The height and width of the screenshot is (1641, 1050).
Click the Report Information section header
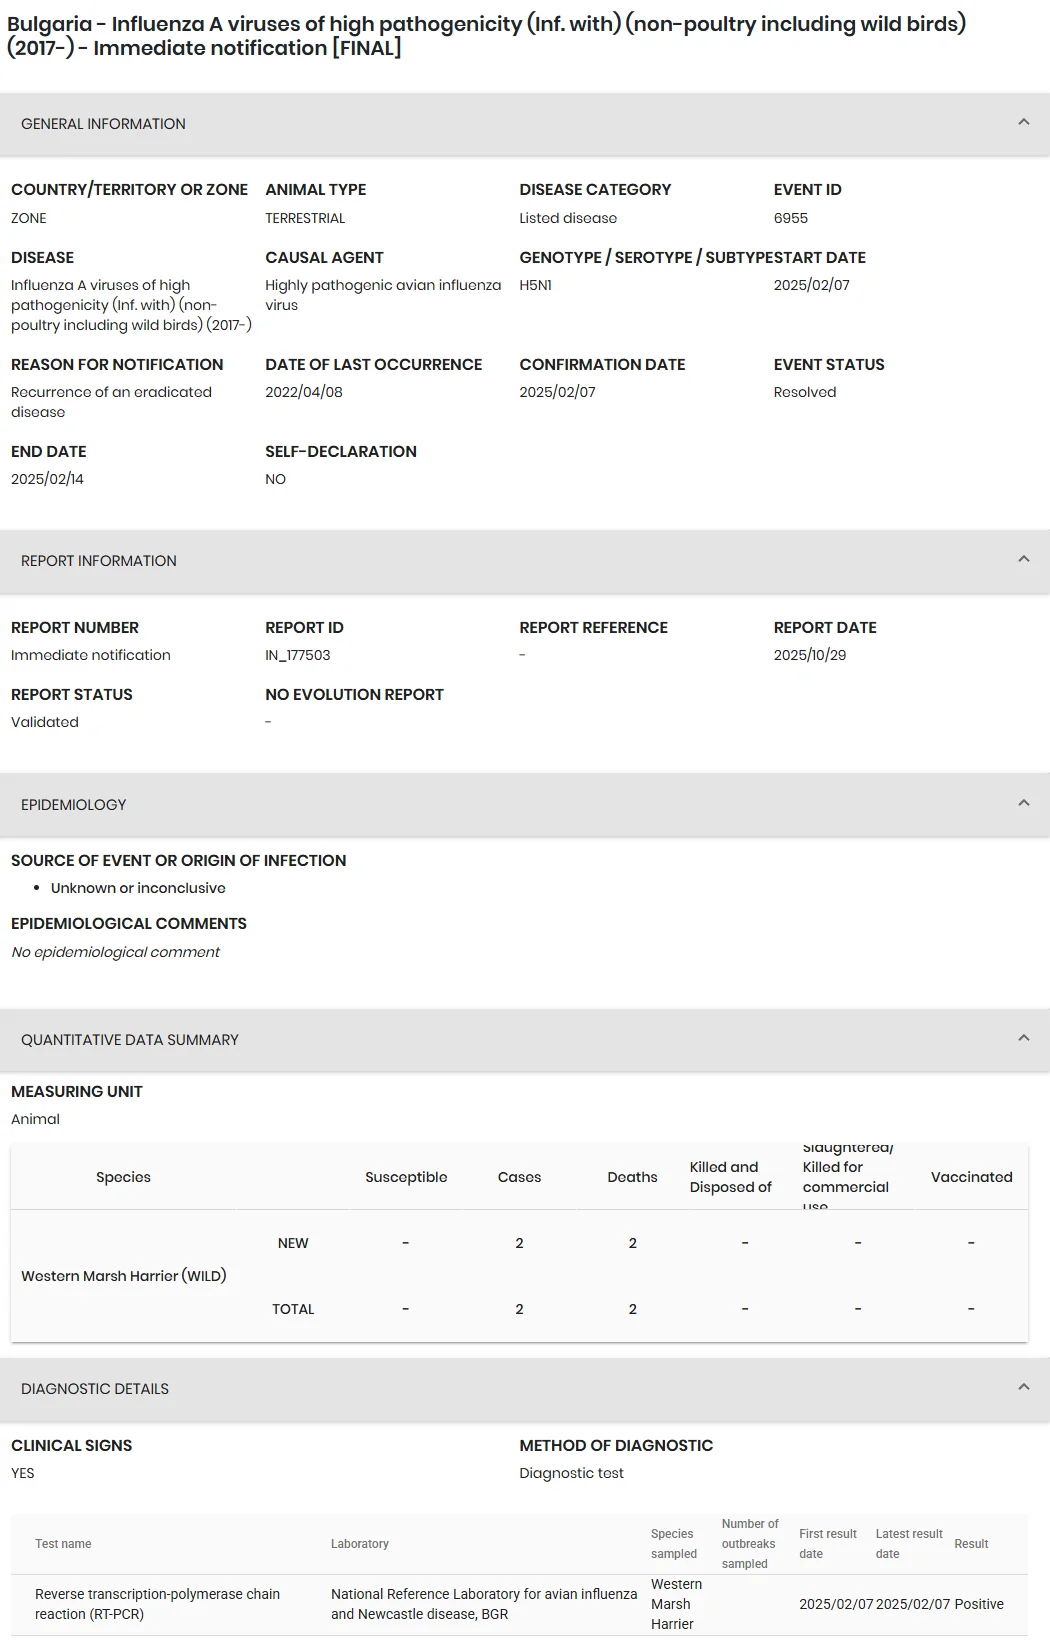coord(525,561)
